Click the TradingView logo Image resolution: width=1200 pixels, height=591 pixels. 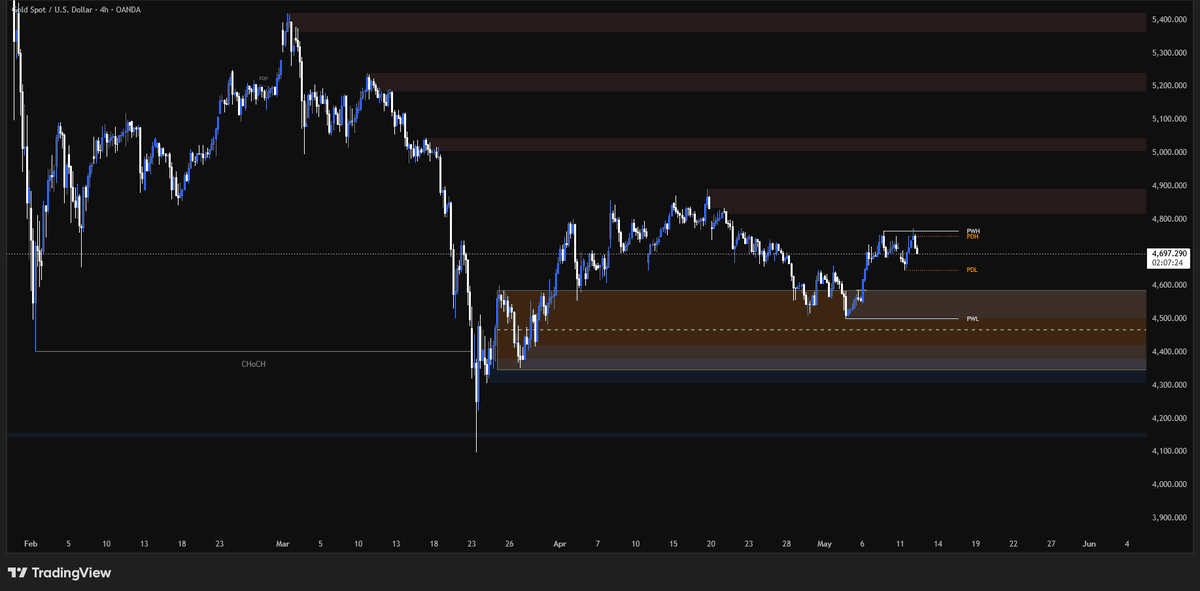(59, 573)
